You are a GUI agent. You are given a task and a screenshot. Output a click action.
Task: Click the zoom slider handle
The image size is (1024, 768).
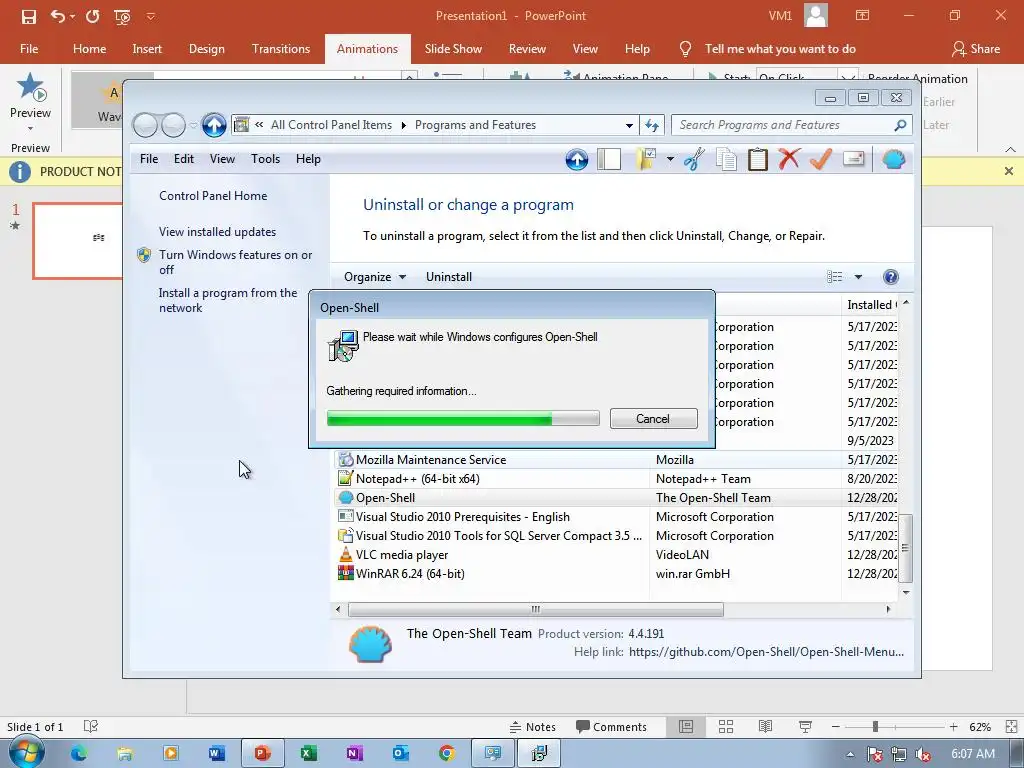tap(875, 727)
